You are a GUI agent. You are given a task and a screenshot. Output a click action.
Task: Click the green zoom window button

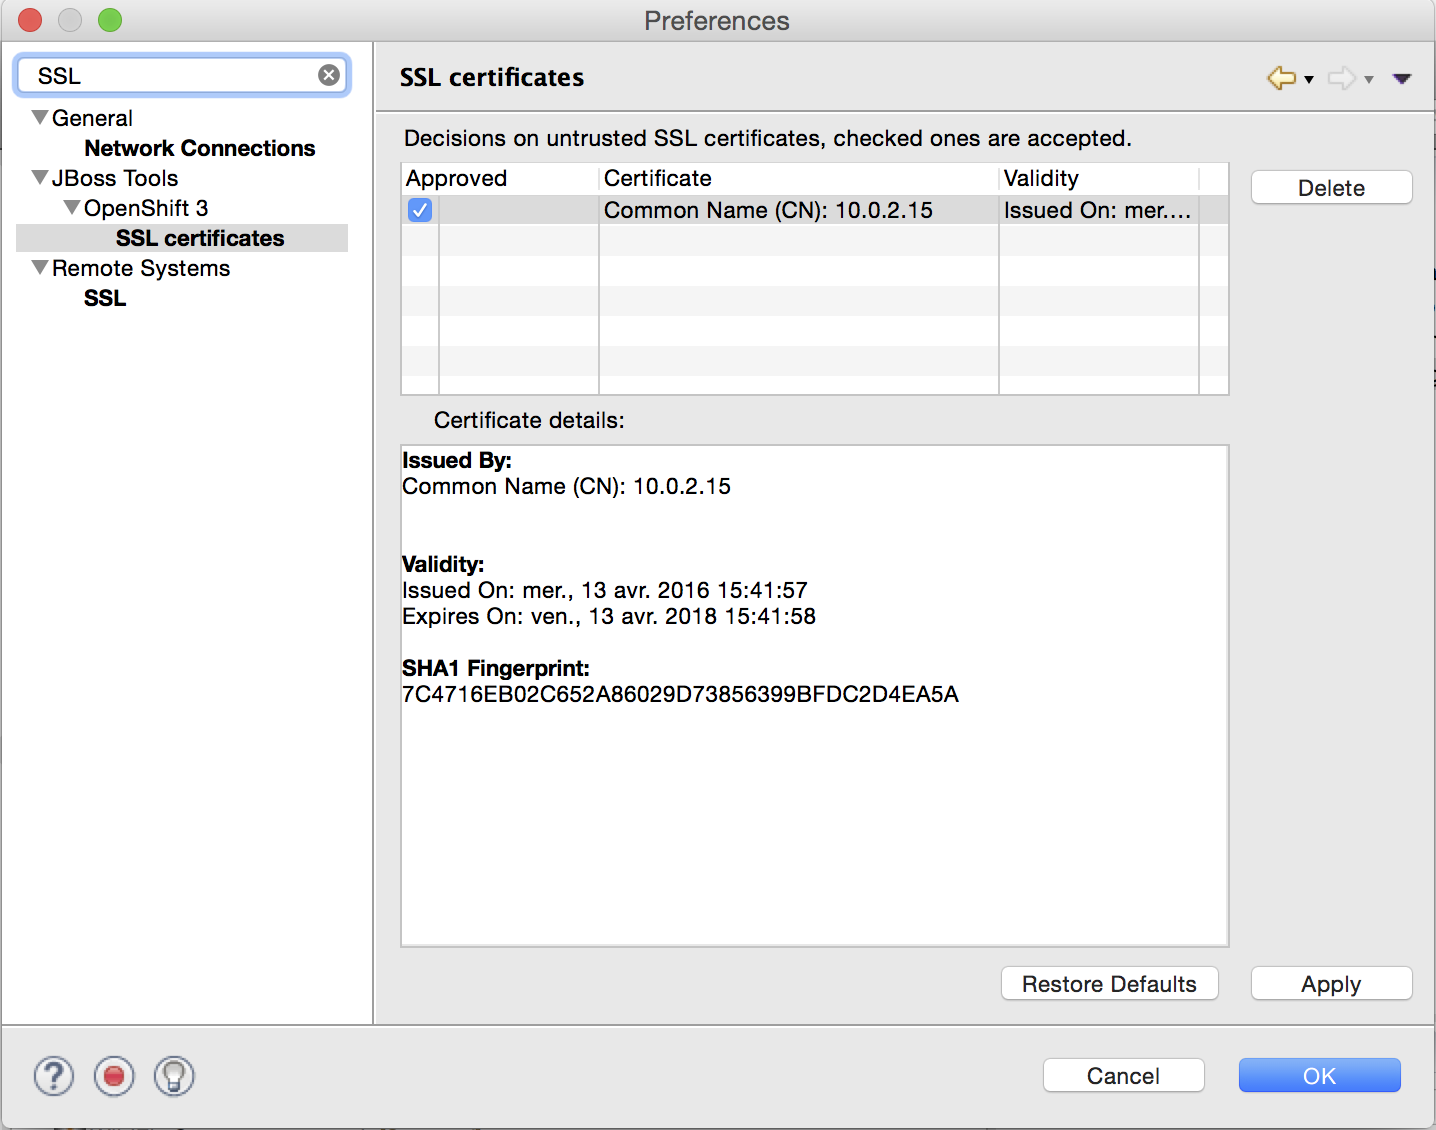coord(110,20)
